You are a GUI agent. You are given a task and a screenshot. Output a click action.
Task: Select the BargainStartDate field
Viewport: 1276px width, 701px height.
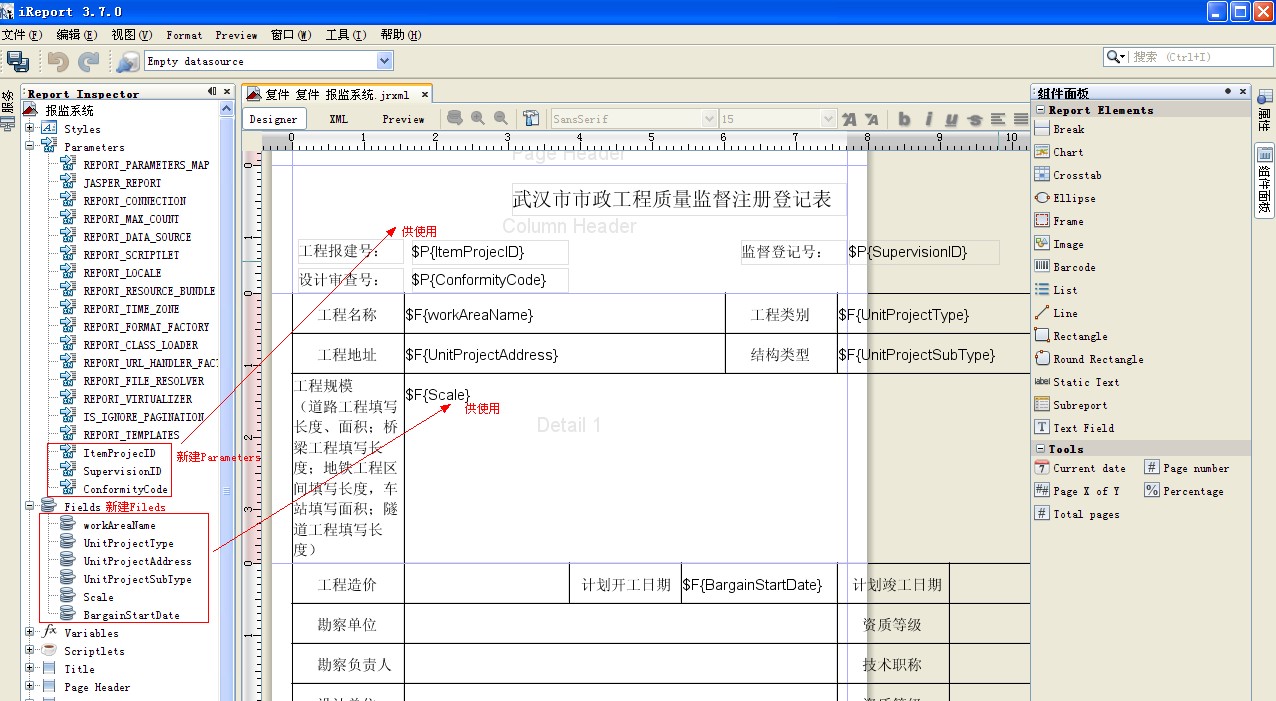[131, 615]
